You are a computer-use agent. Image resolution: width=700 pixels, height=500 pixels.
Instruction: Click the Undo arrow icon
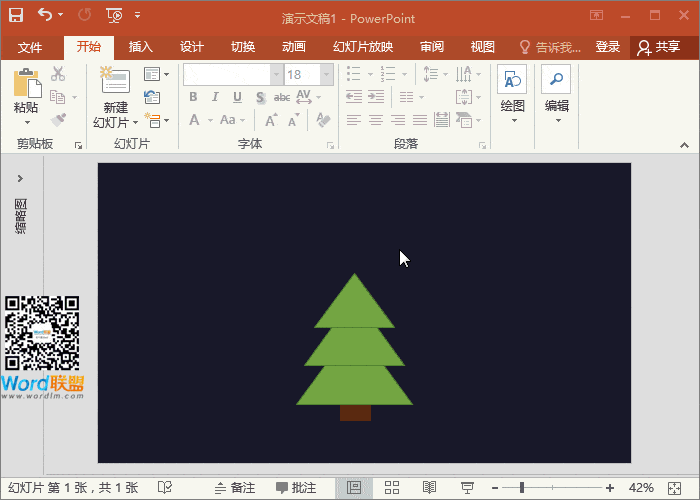tap(45, 15)
